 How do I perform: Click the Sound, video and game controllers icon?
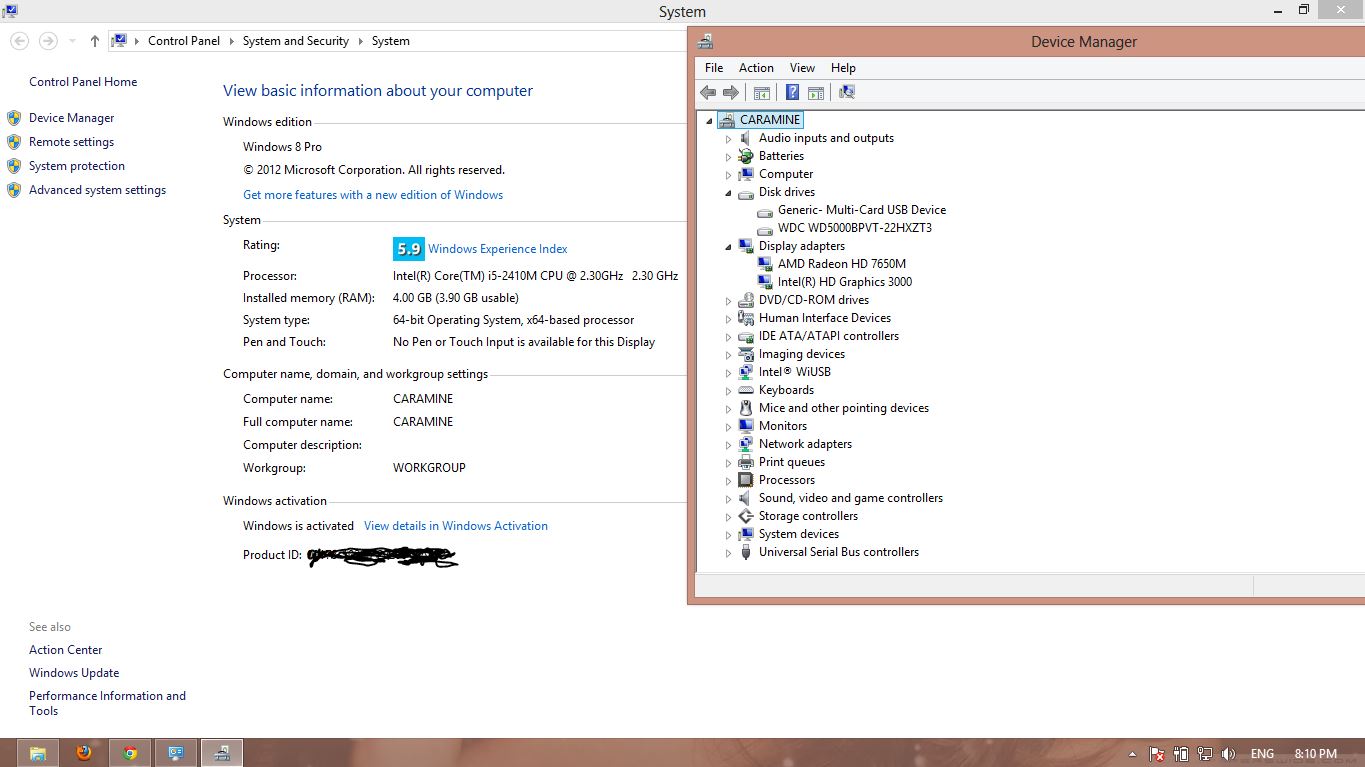(746, 498)
